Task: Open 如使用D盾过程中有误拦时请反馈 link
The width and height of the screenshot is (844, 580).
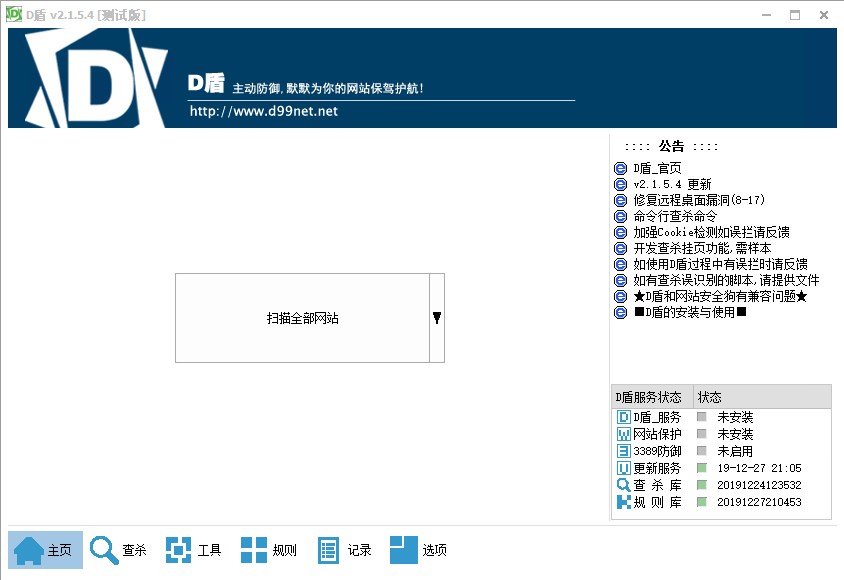Action: [x=720, y=264]
